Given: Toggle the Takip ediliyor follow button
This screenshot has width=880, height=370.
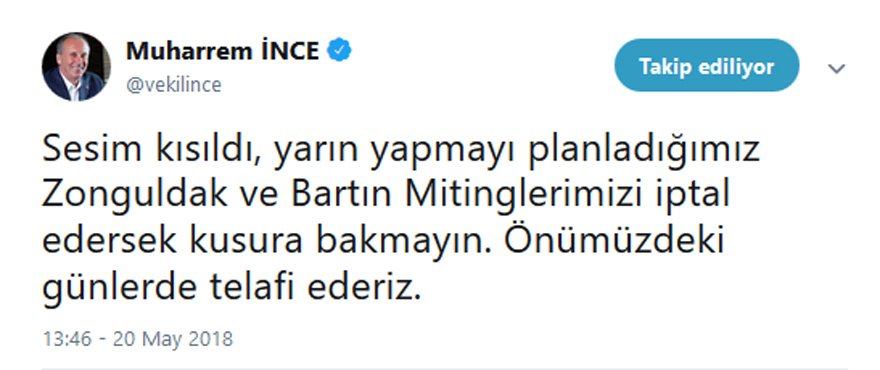Looking at the screenshot, I should point(707,66).
